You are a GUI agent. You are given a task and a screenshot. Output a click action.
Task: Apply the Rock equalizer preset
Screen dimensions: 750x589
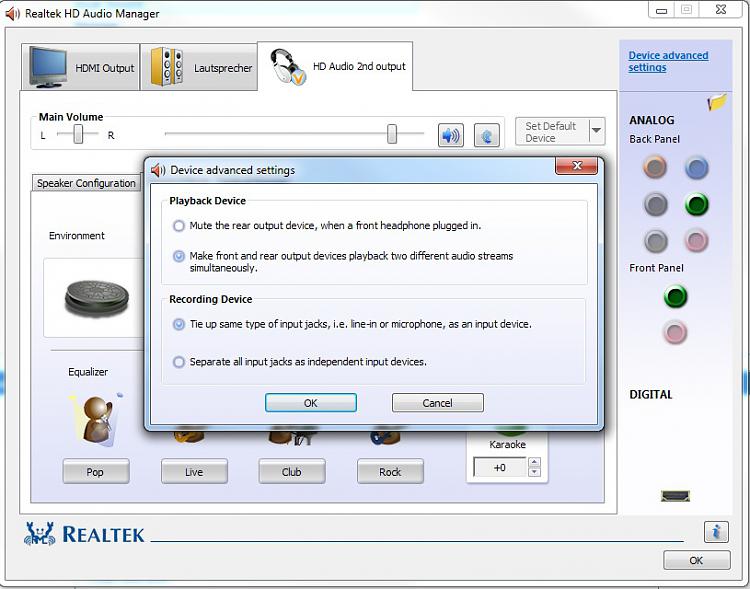point(390,472)
